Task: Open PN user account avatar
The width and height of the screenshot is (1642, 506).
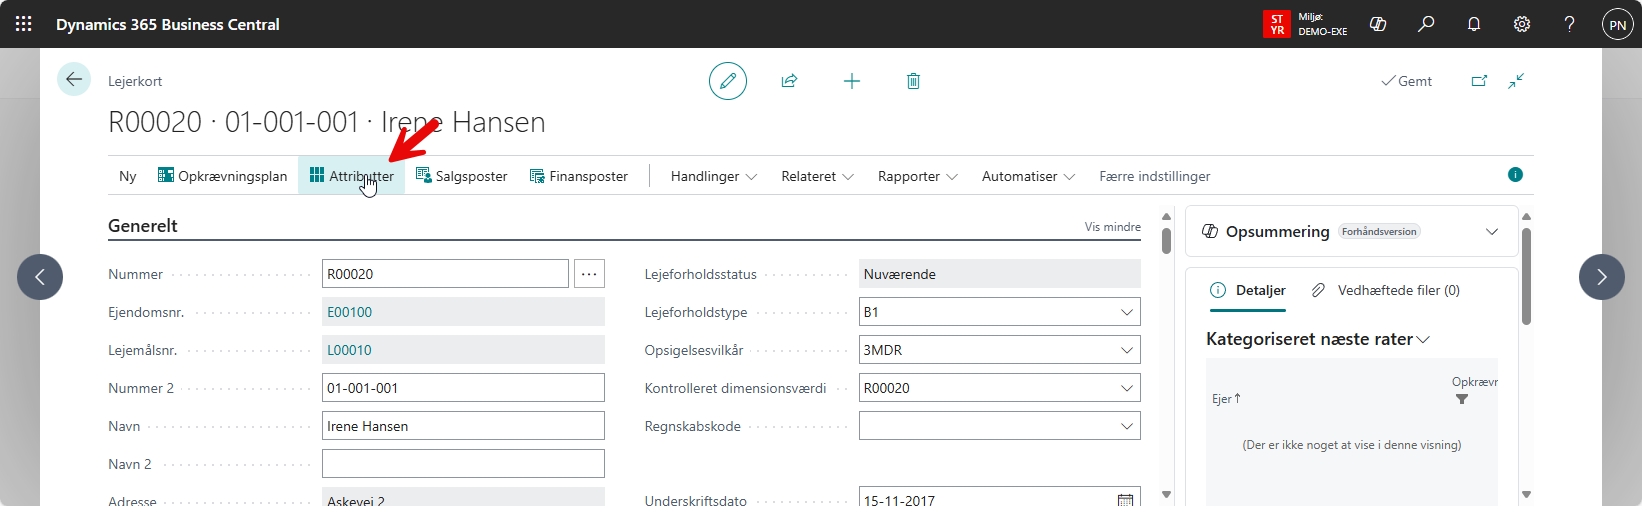Action: point(1618,24)
